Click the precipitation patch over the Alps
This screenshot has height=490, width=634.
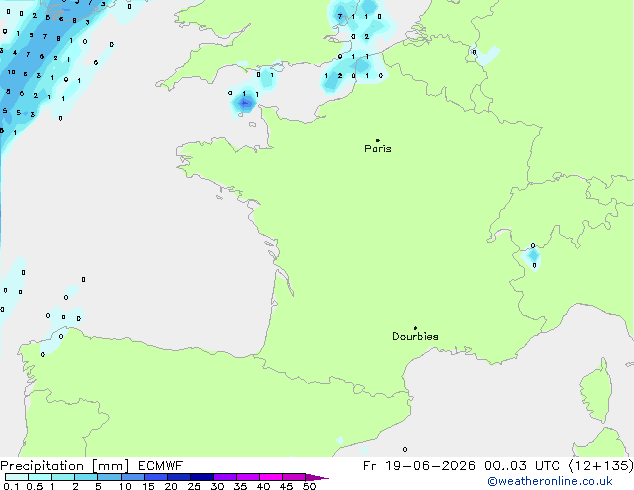[533, 256]
